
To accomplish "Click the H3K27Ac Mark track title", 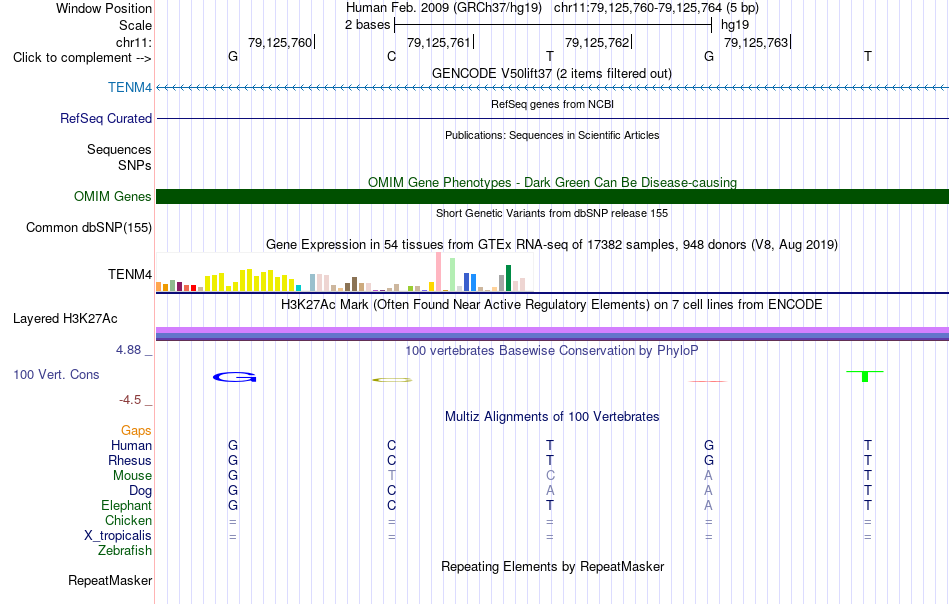I will (x=552, y=304).
